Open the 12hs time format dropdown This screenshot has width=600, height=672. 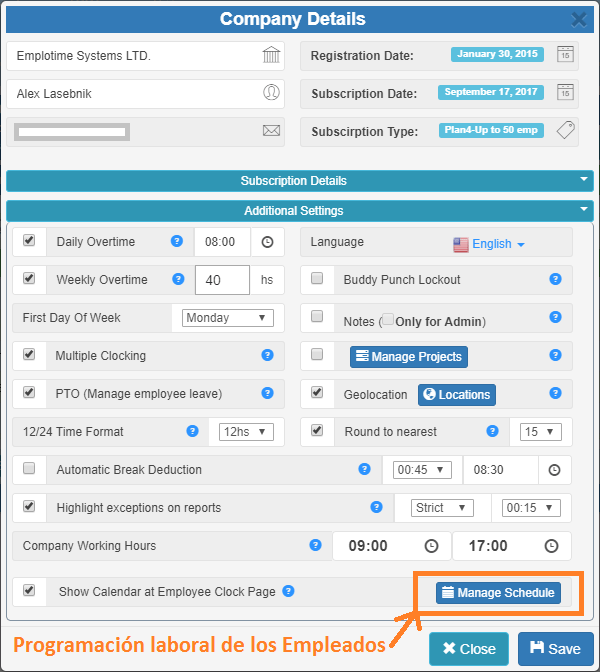246,432
